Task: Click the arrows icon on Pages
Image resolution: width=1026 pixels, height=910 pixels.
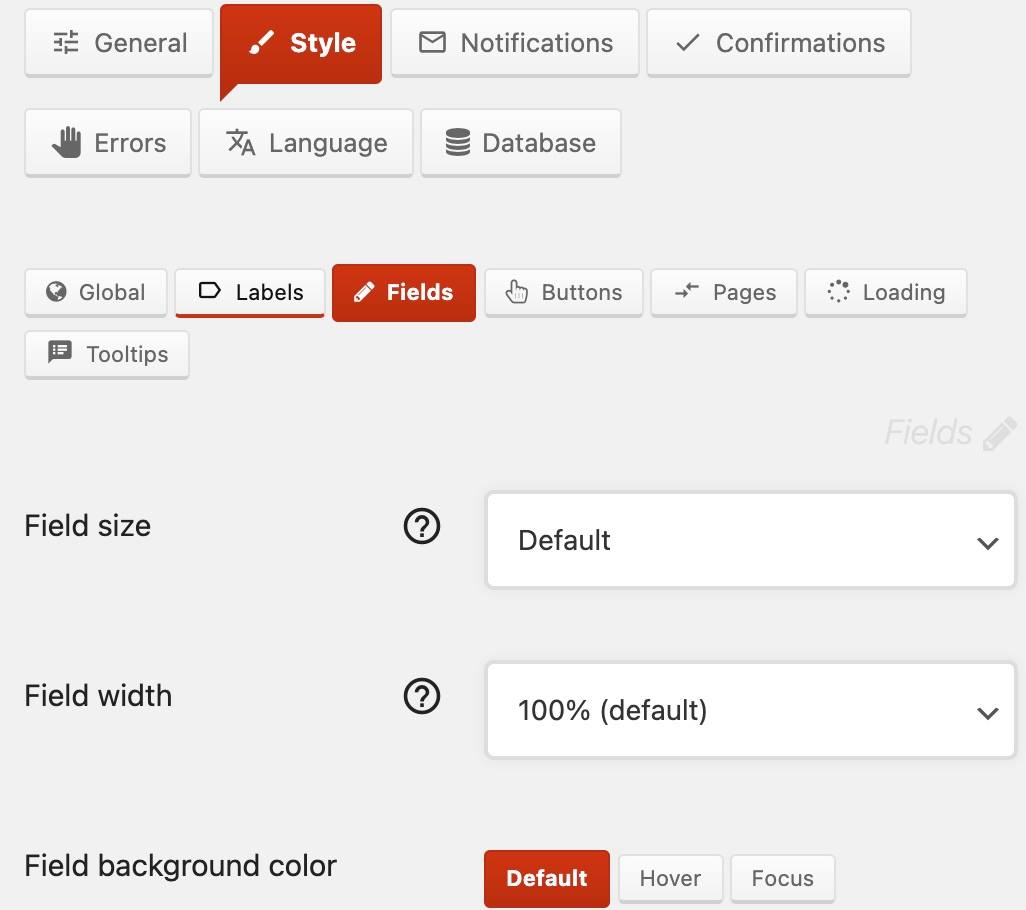Action: pos(686,290)
